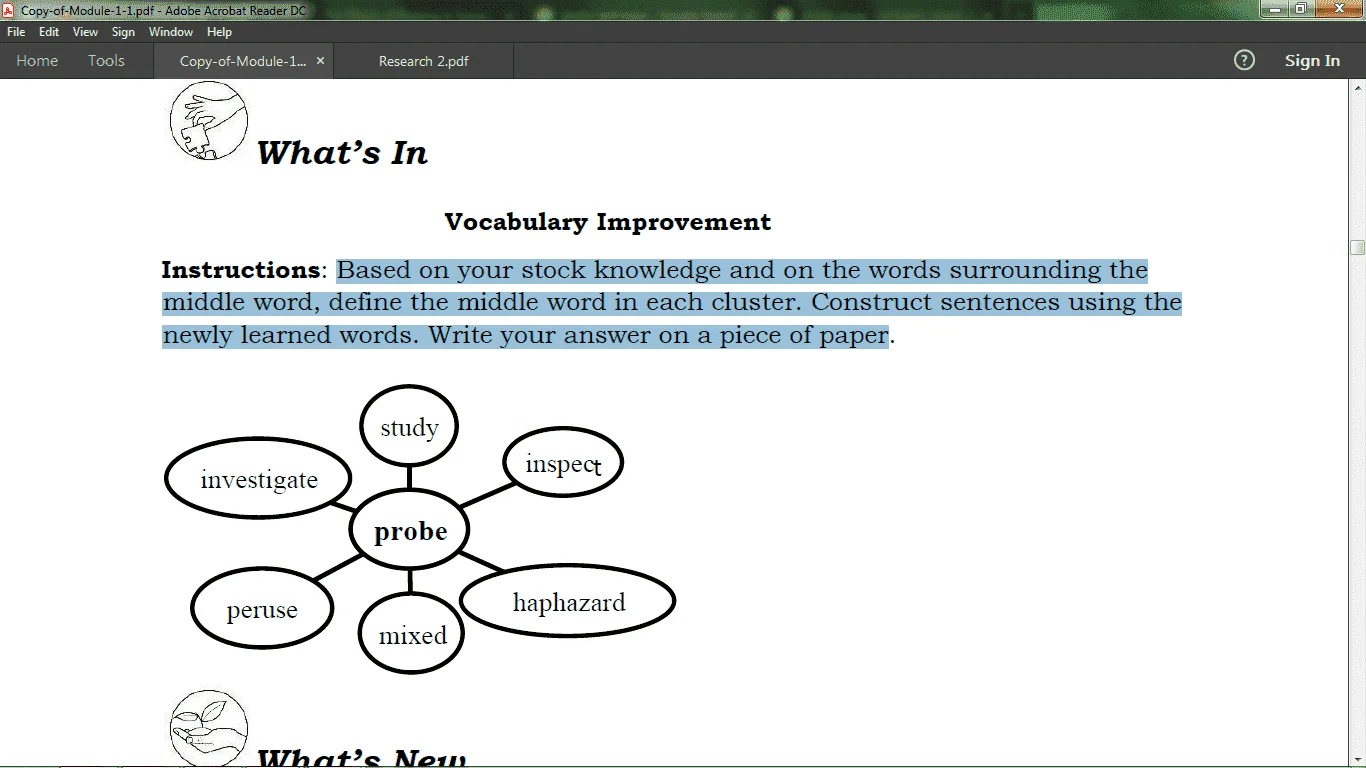Click the vertical scrollbar thumb
The width and height of the screenshot is (1366, 768).
tap(1357, 247)
